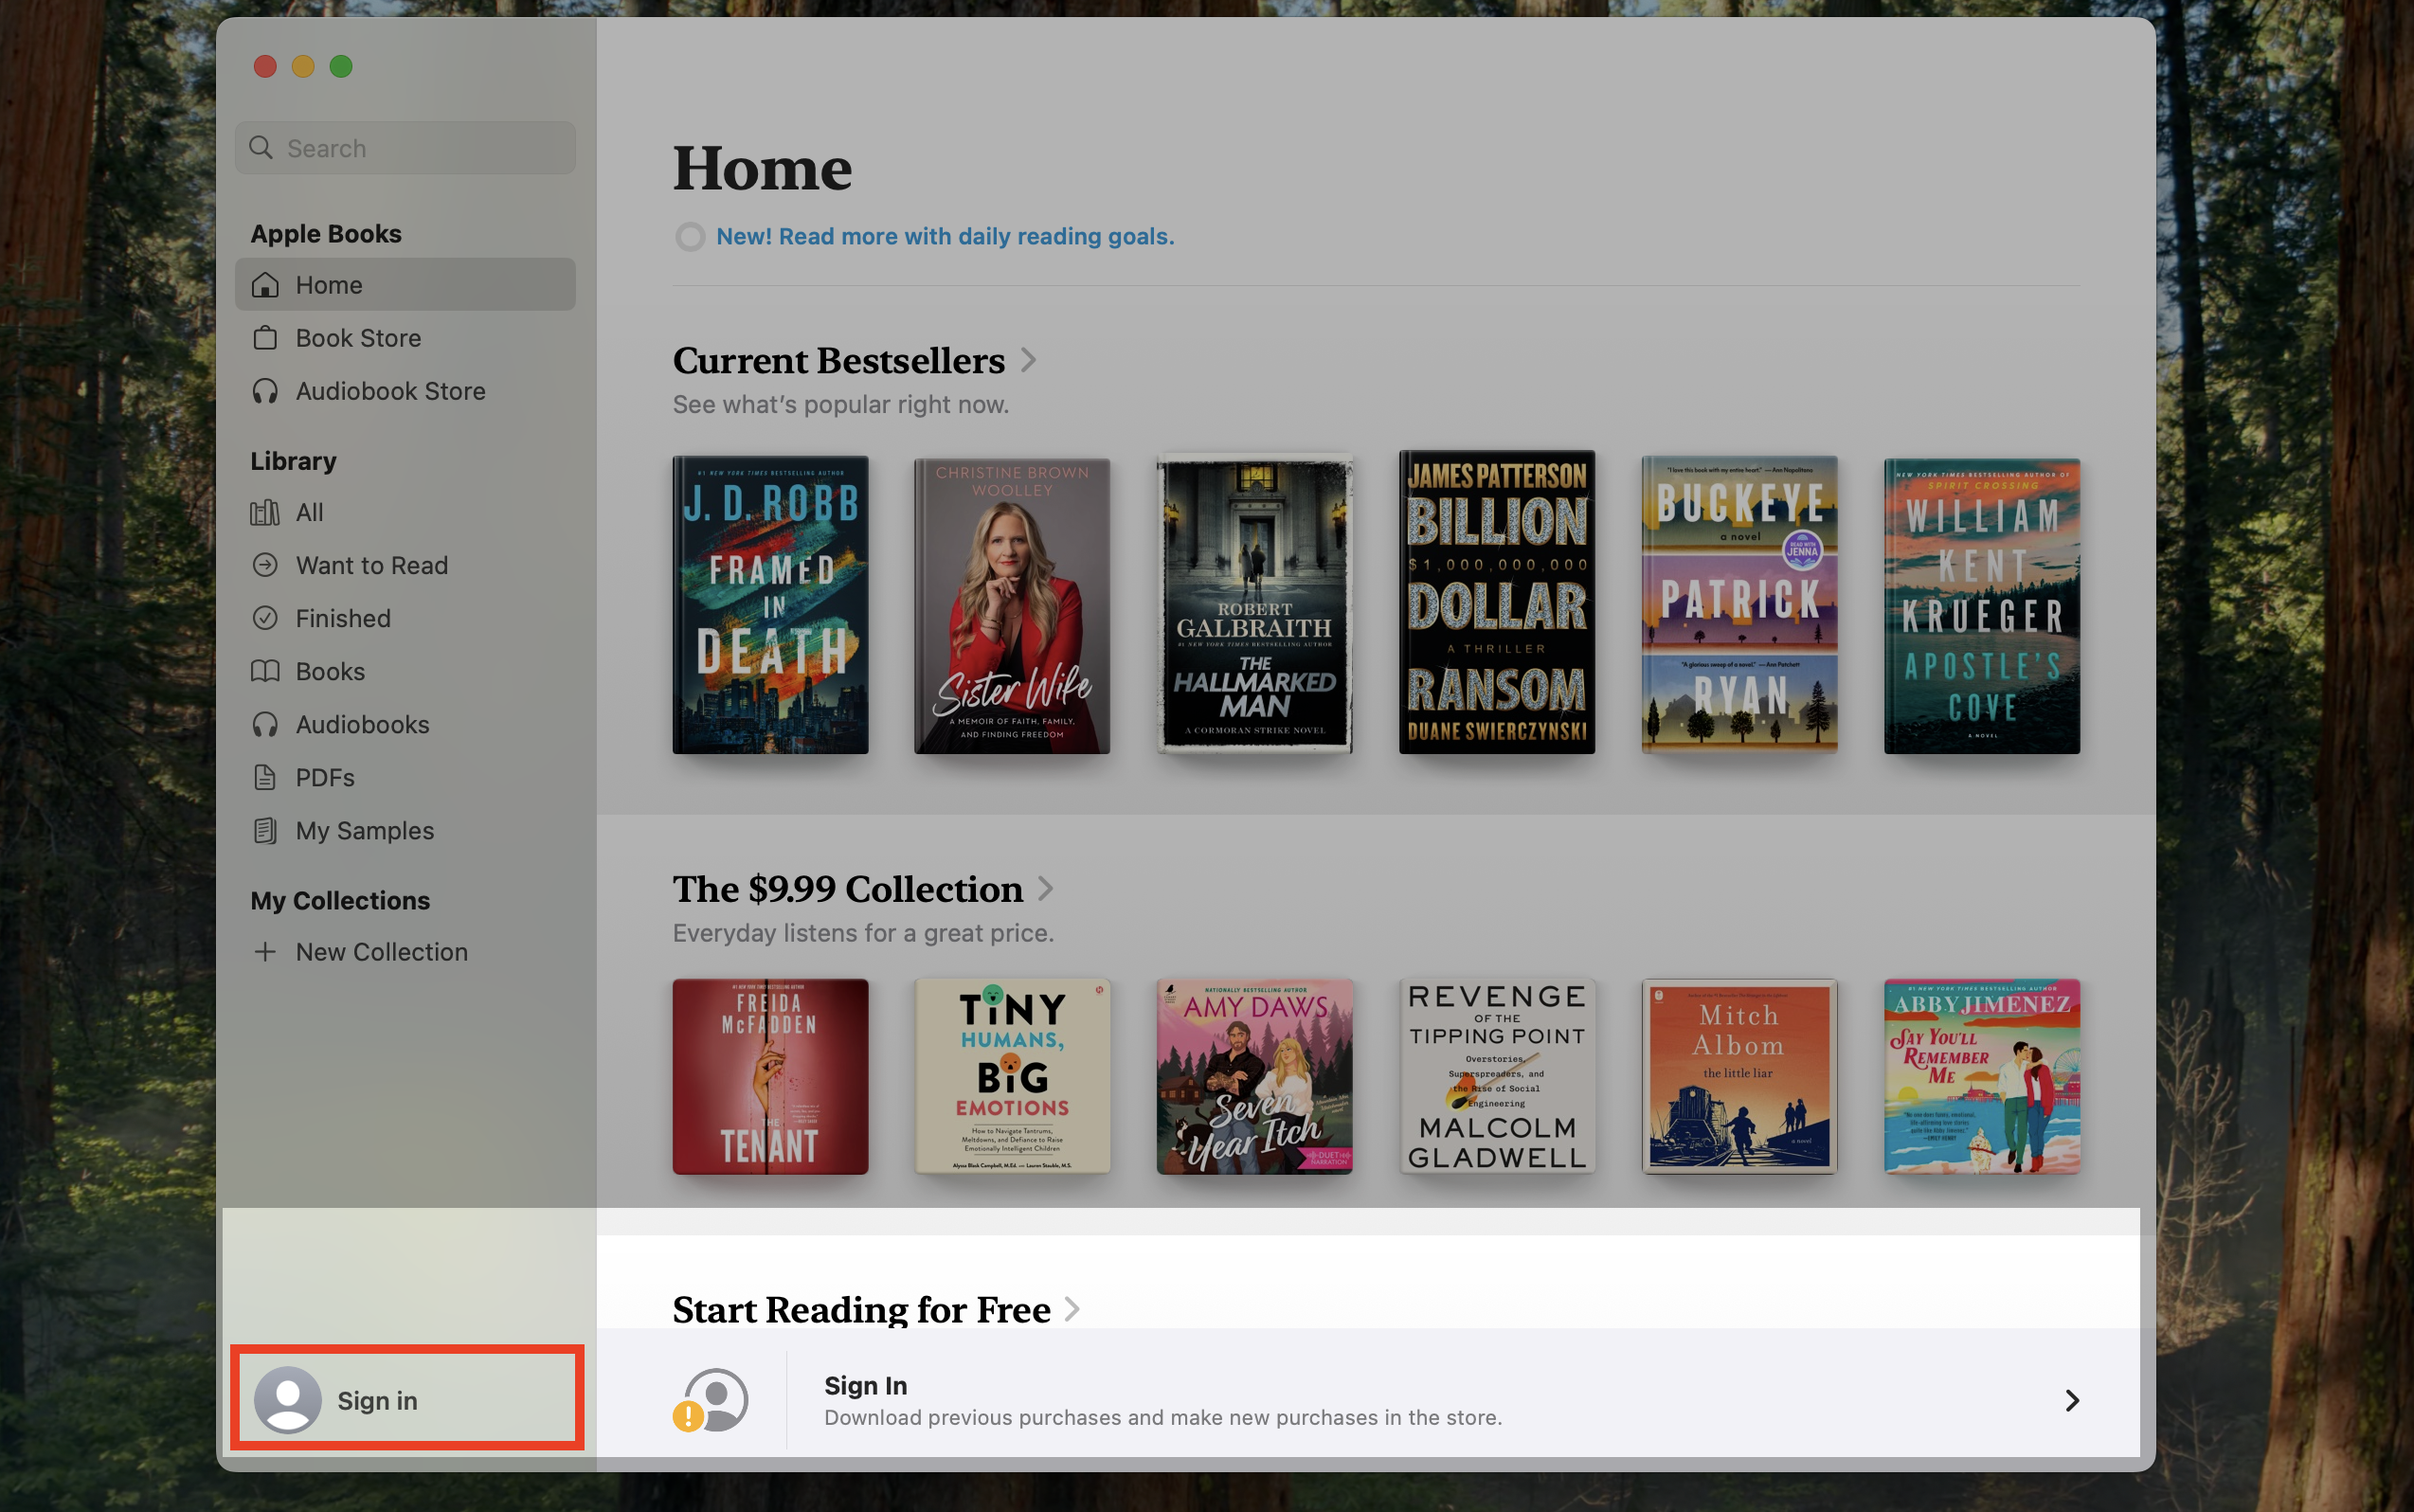Open Buckeye by Patrick Ryan cover
The image size is (2414, 1512).
click(1739, 604)
